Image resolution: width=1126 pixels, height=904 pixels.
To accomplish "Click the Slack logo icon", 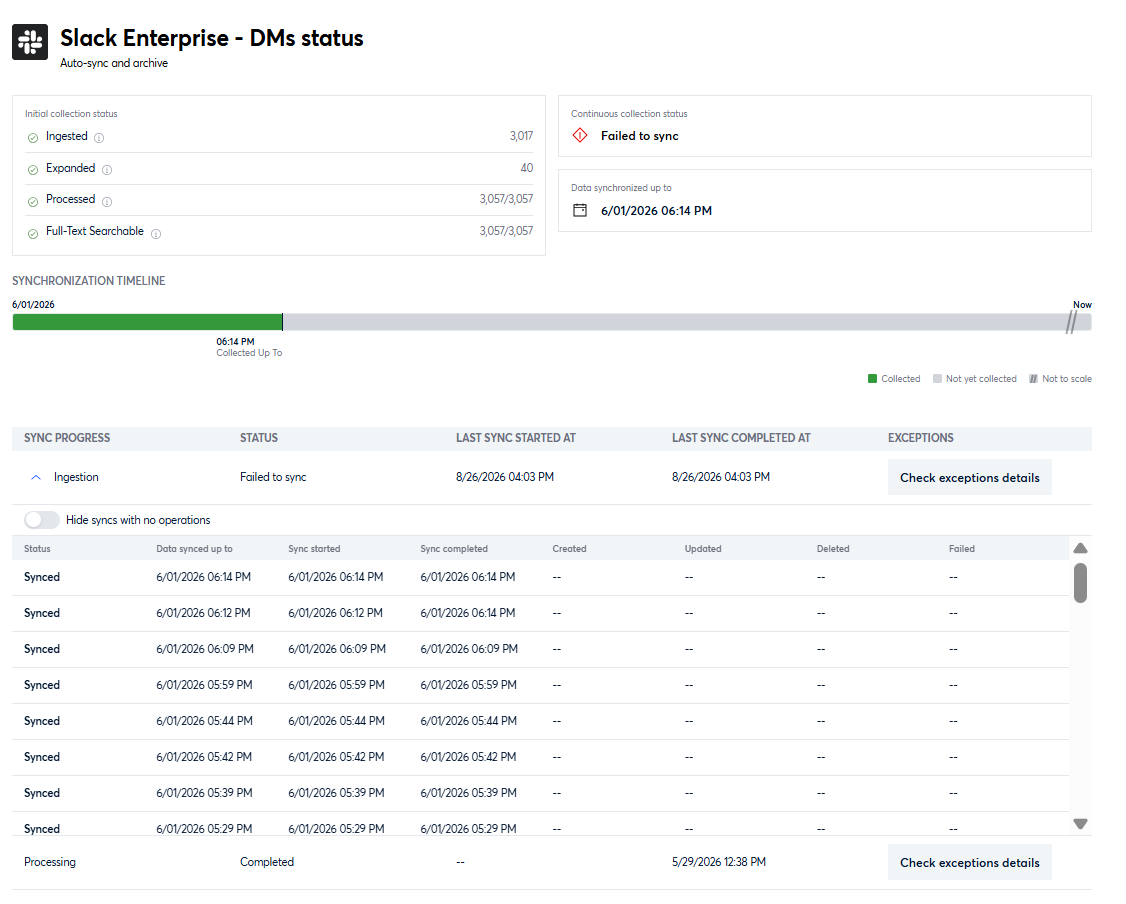I will pyautogui.click(x=30, y=42).
